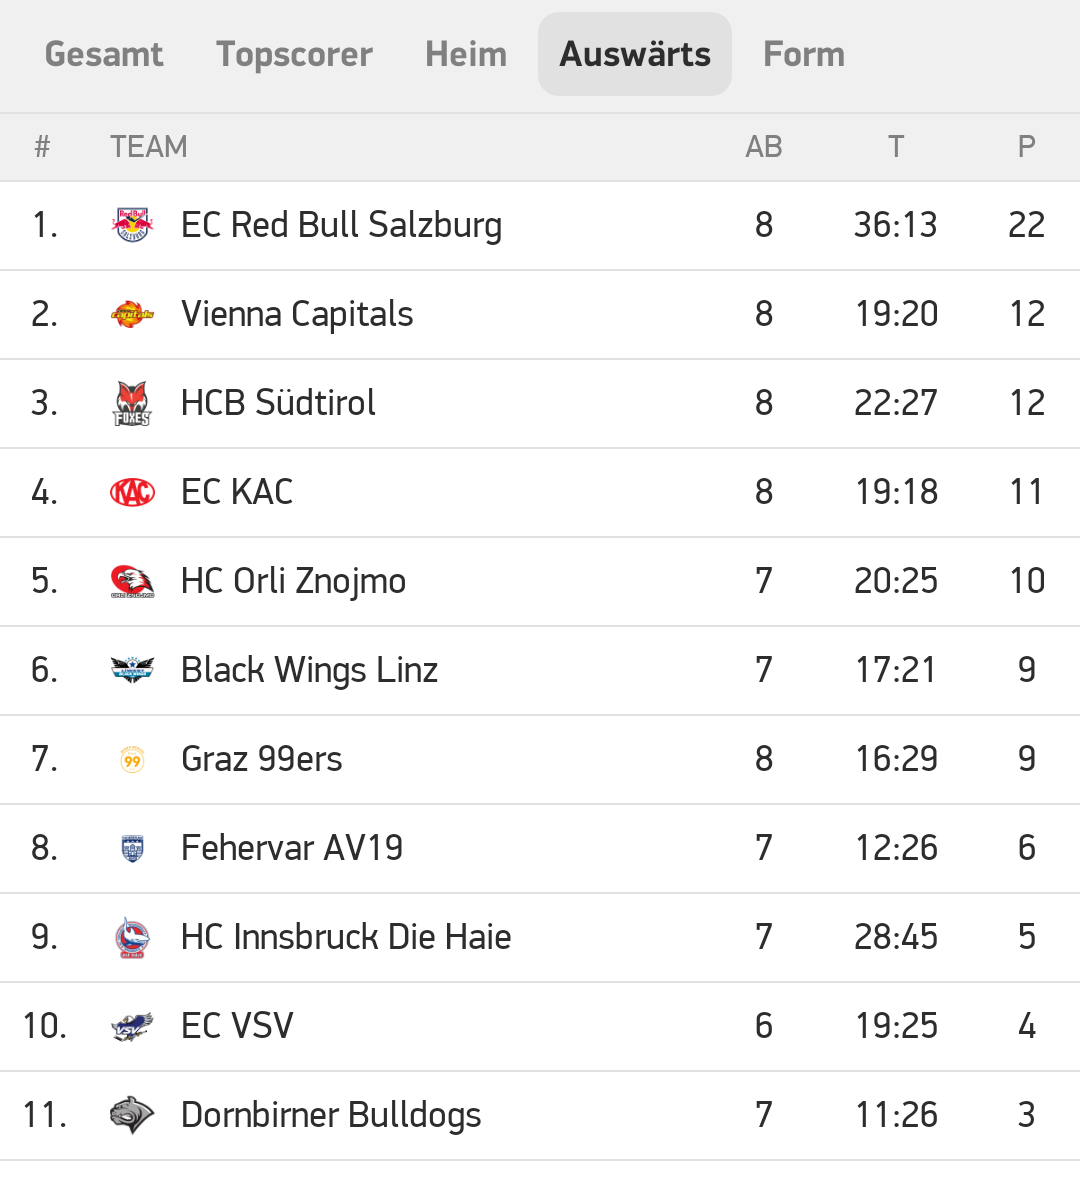Click the Fehervar AV19 crest icon

pyautogui.click(x=132, y=848)
